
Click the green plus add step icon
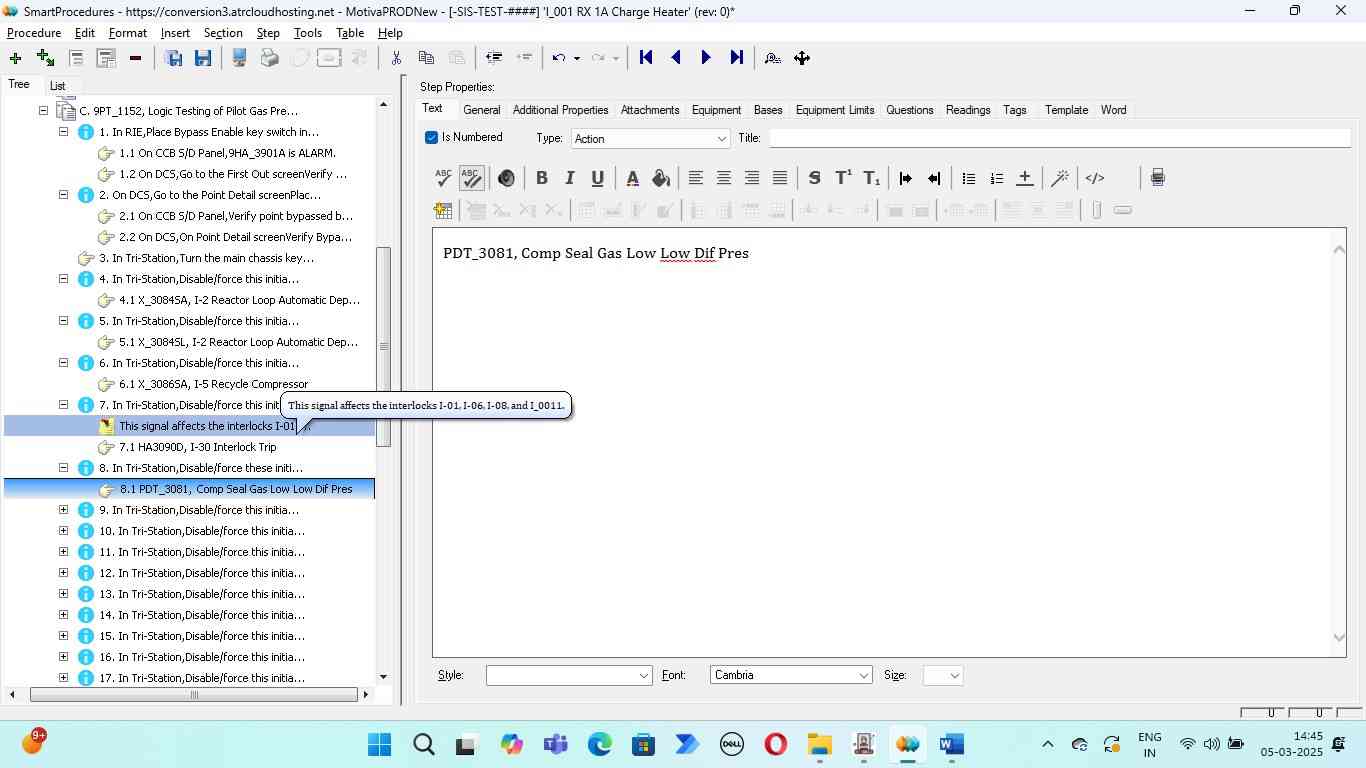point(15,58)
